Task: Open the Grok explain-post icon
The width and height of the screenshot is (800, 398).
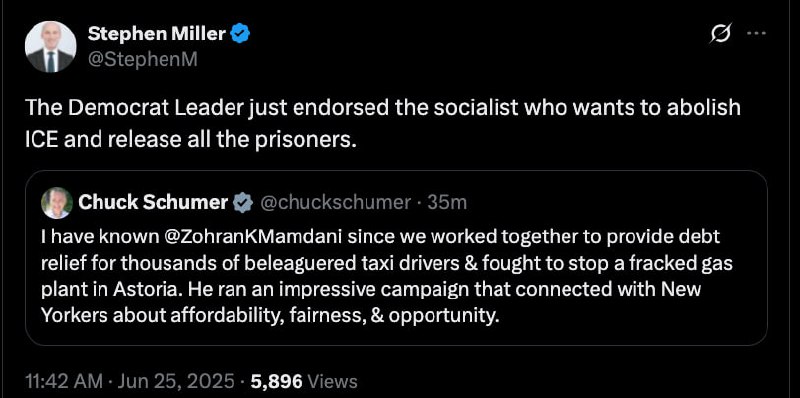Action: (x=721, y=34)
